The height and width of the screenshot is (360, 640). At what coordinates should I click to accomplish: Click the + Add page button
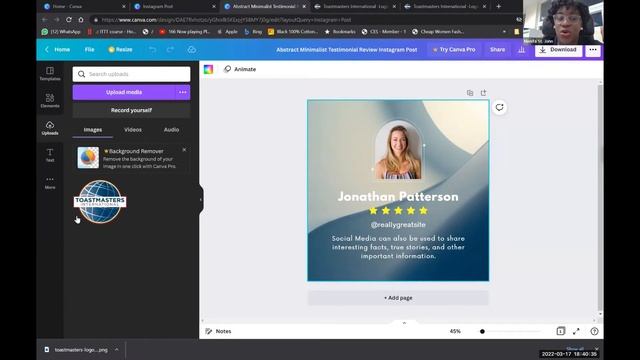(398, 298)
